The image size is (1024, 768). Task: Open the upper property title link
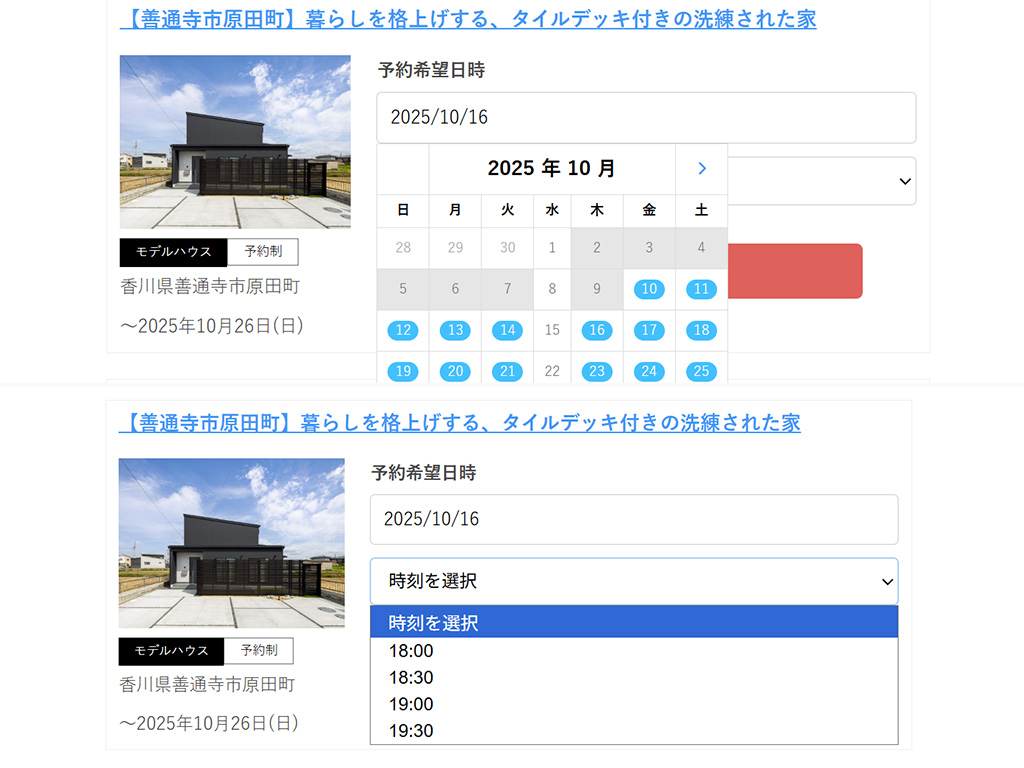pyautogui.click(x=468, y=19)
